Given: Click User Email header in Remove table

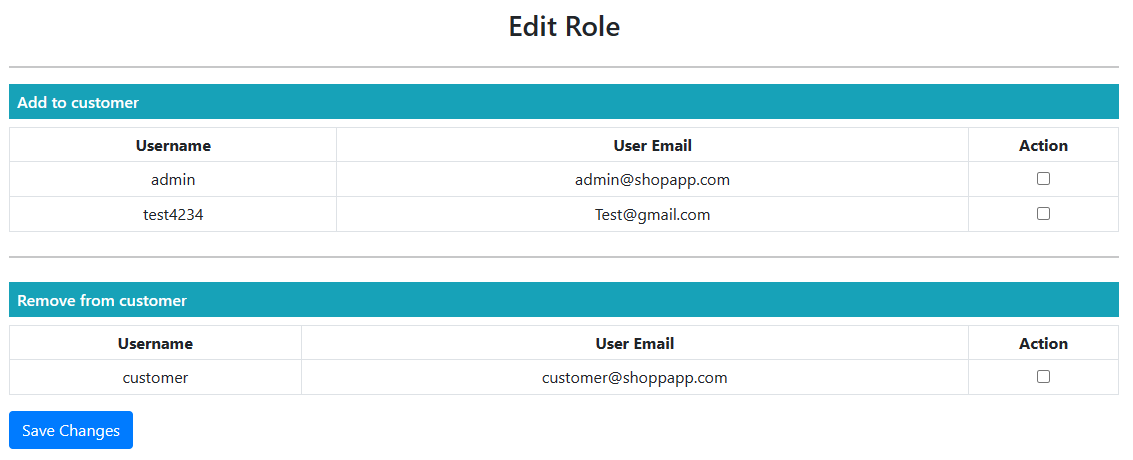Looking at the screenshot, I should point(634,343).
